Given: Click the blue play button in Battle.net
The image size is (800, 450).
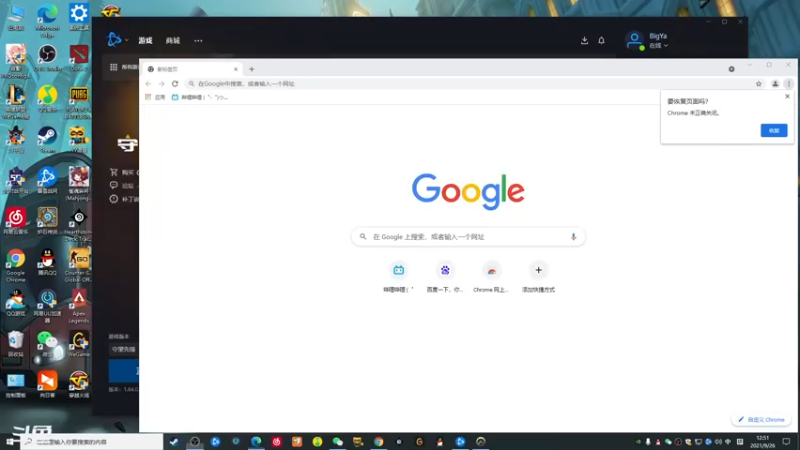Looking at the screenshot, I should (x=123, y=371).
